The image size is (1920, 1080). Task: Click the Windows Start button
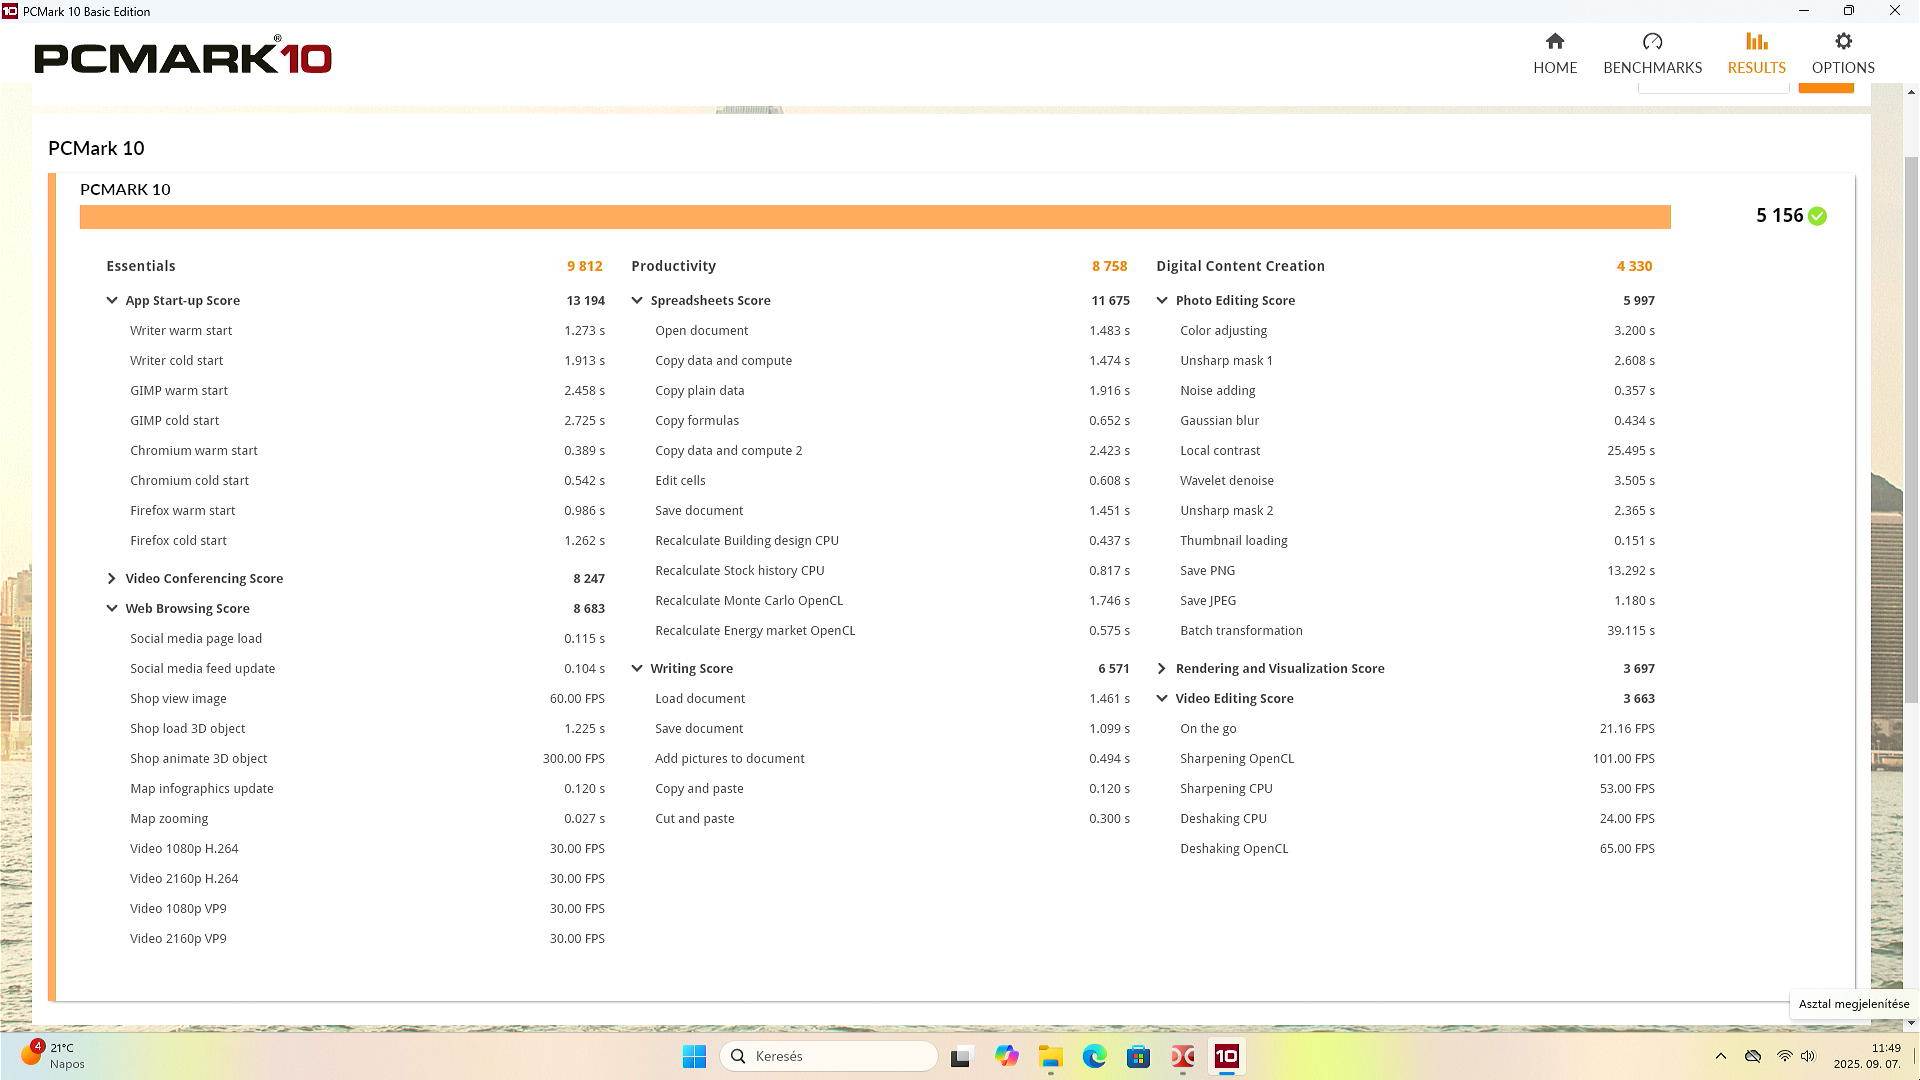point(694,1056)
